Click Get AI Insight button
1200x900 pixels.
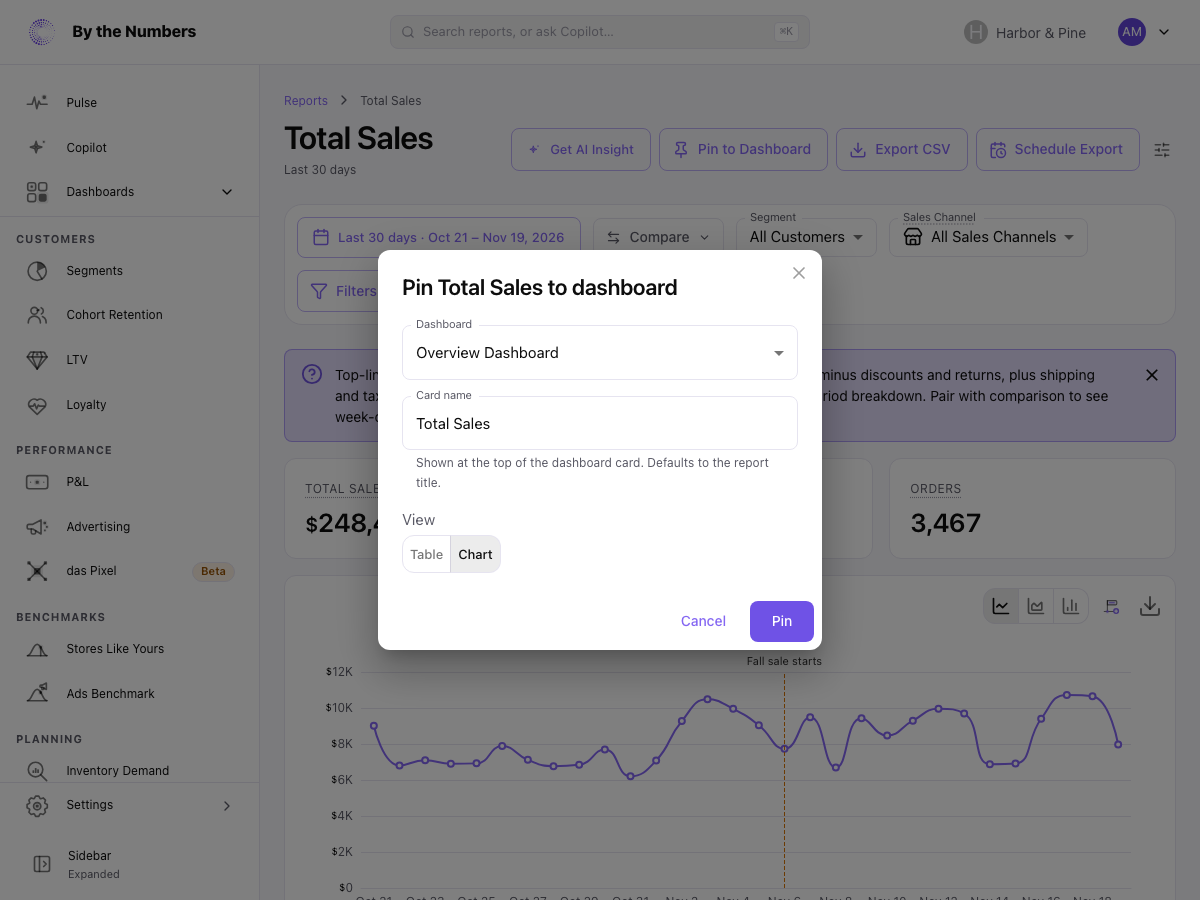coord(581,150)
